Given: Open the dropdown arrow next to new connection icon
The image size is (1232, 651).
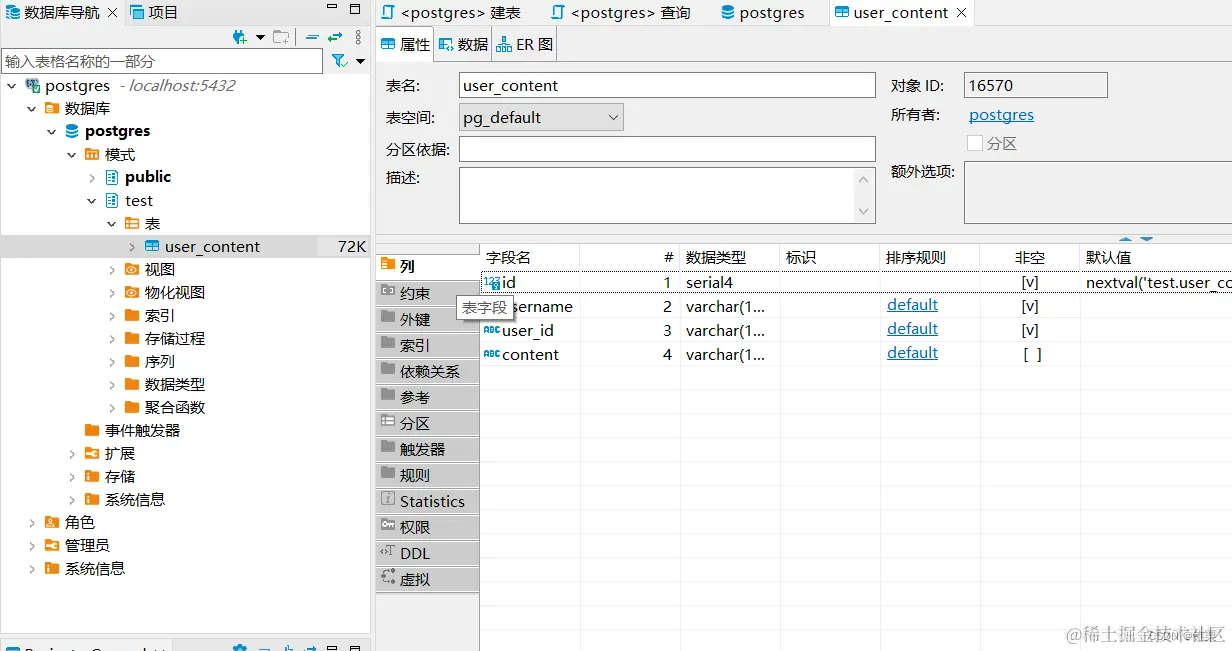Looking at the screenshot, I should click(260, 37).
